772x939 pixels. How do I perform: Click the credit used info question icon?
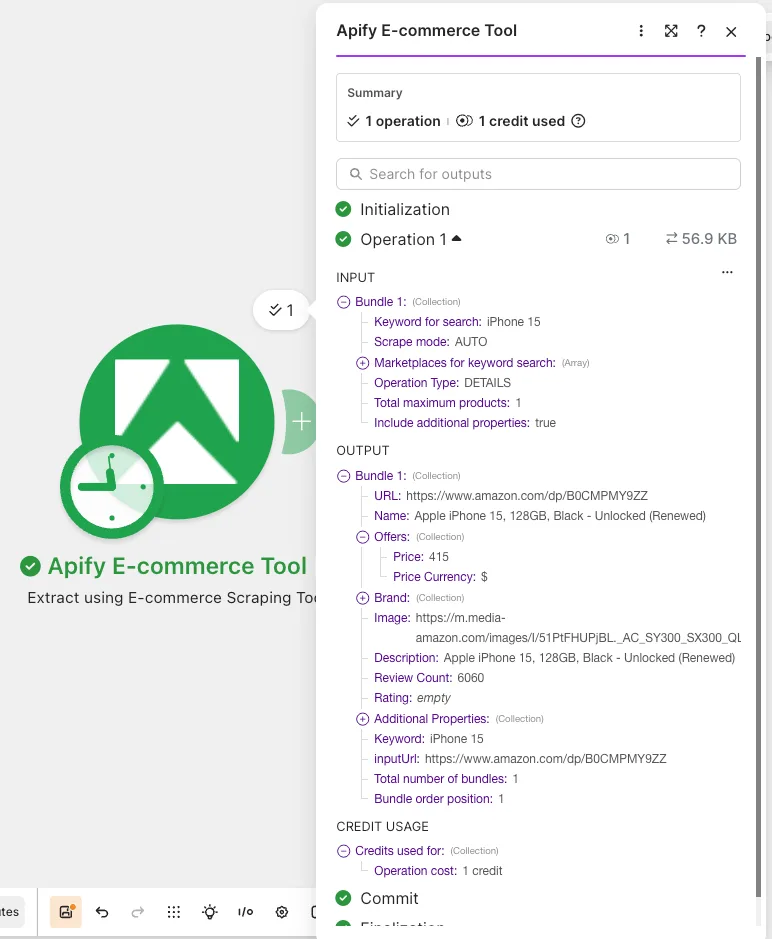pos(578,121)
